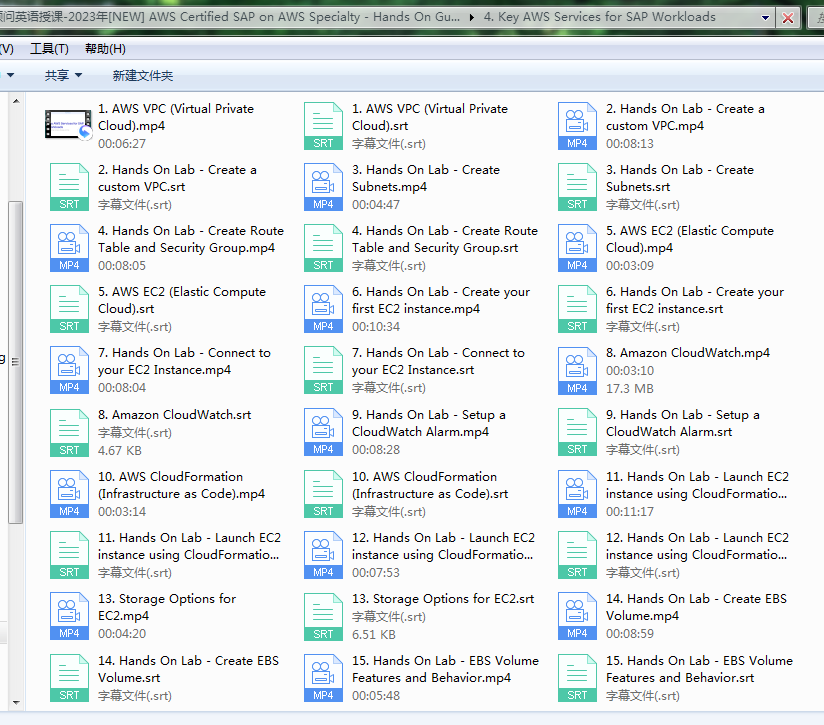Select MP4 icon of 10. AWS CloudFormation (Infrastructure as Code).mp4
Image resolution: width=824 pixels, height=725 pixels.
click(x=69, y=494)
